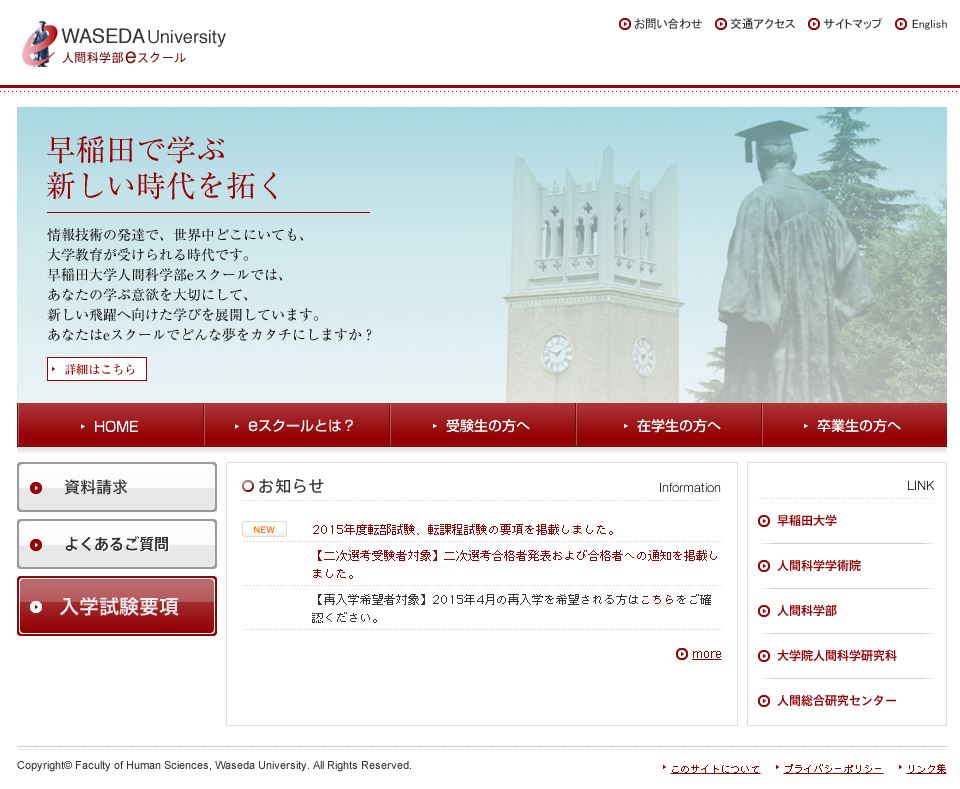The image size is (960, 789).
Task: Open the 早稲田大学 link
Action: tap(806, 521)
